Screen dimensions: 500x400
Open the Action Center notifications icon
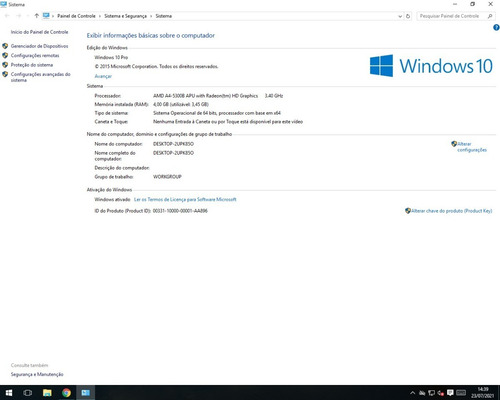point(450,393)
